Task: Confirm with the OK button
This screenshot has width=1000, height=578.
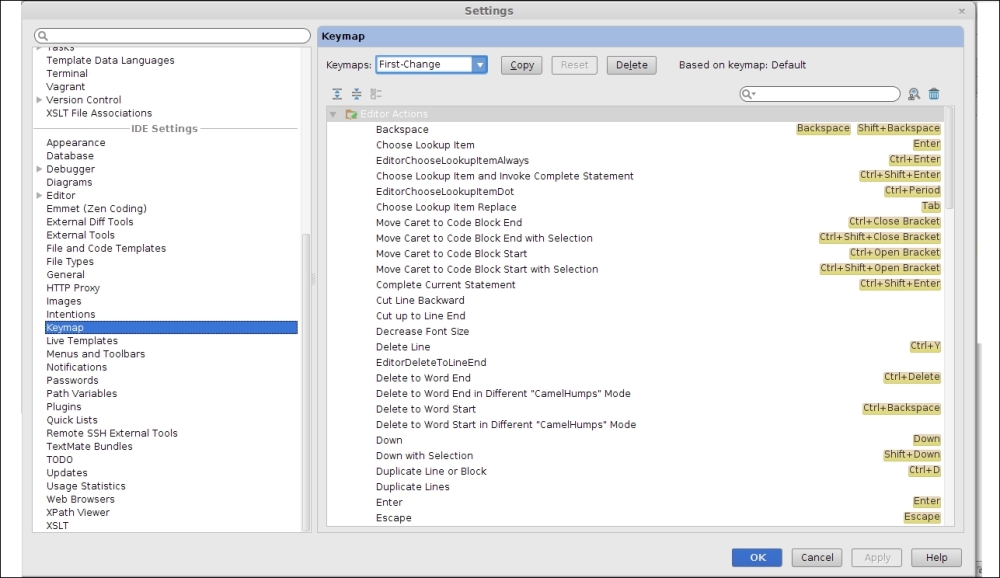Action: [757, 557]
